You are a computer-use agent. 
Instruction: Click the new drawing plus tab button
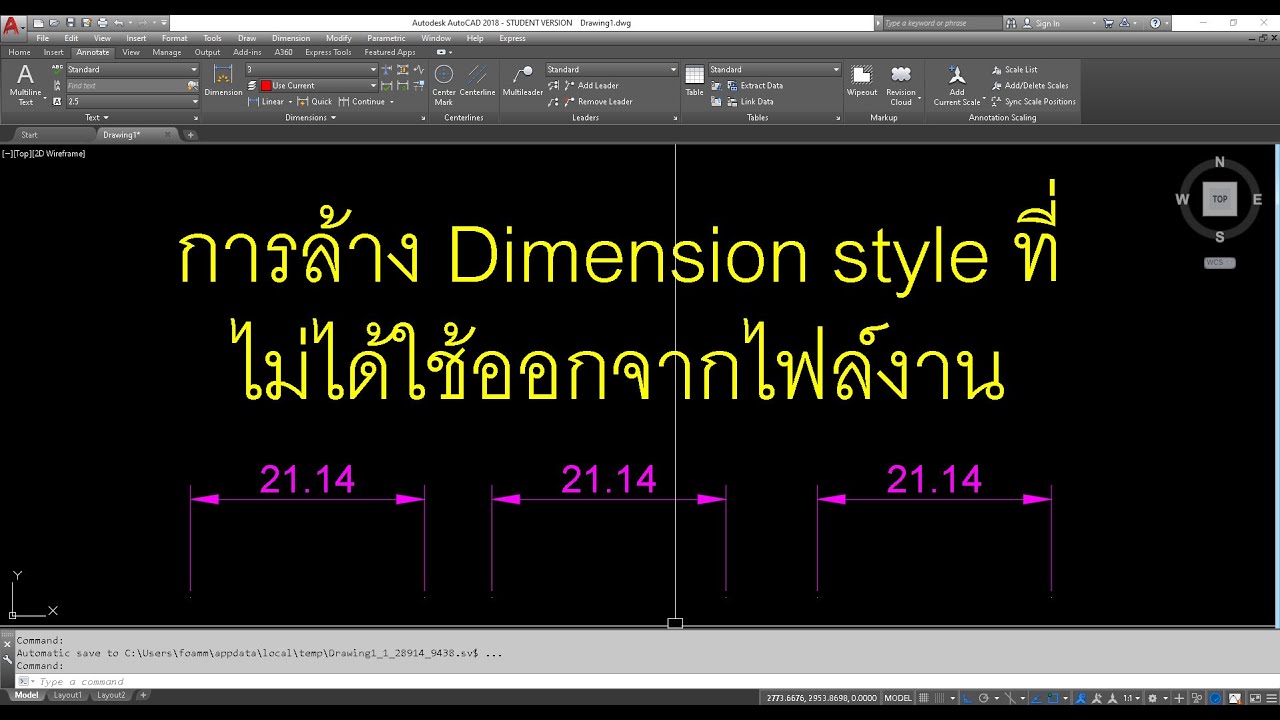pos(190,134)
